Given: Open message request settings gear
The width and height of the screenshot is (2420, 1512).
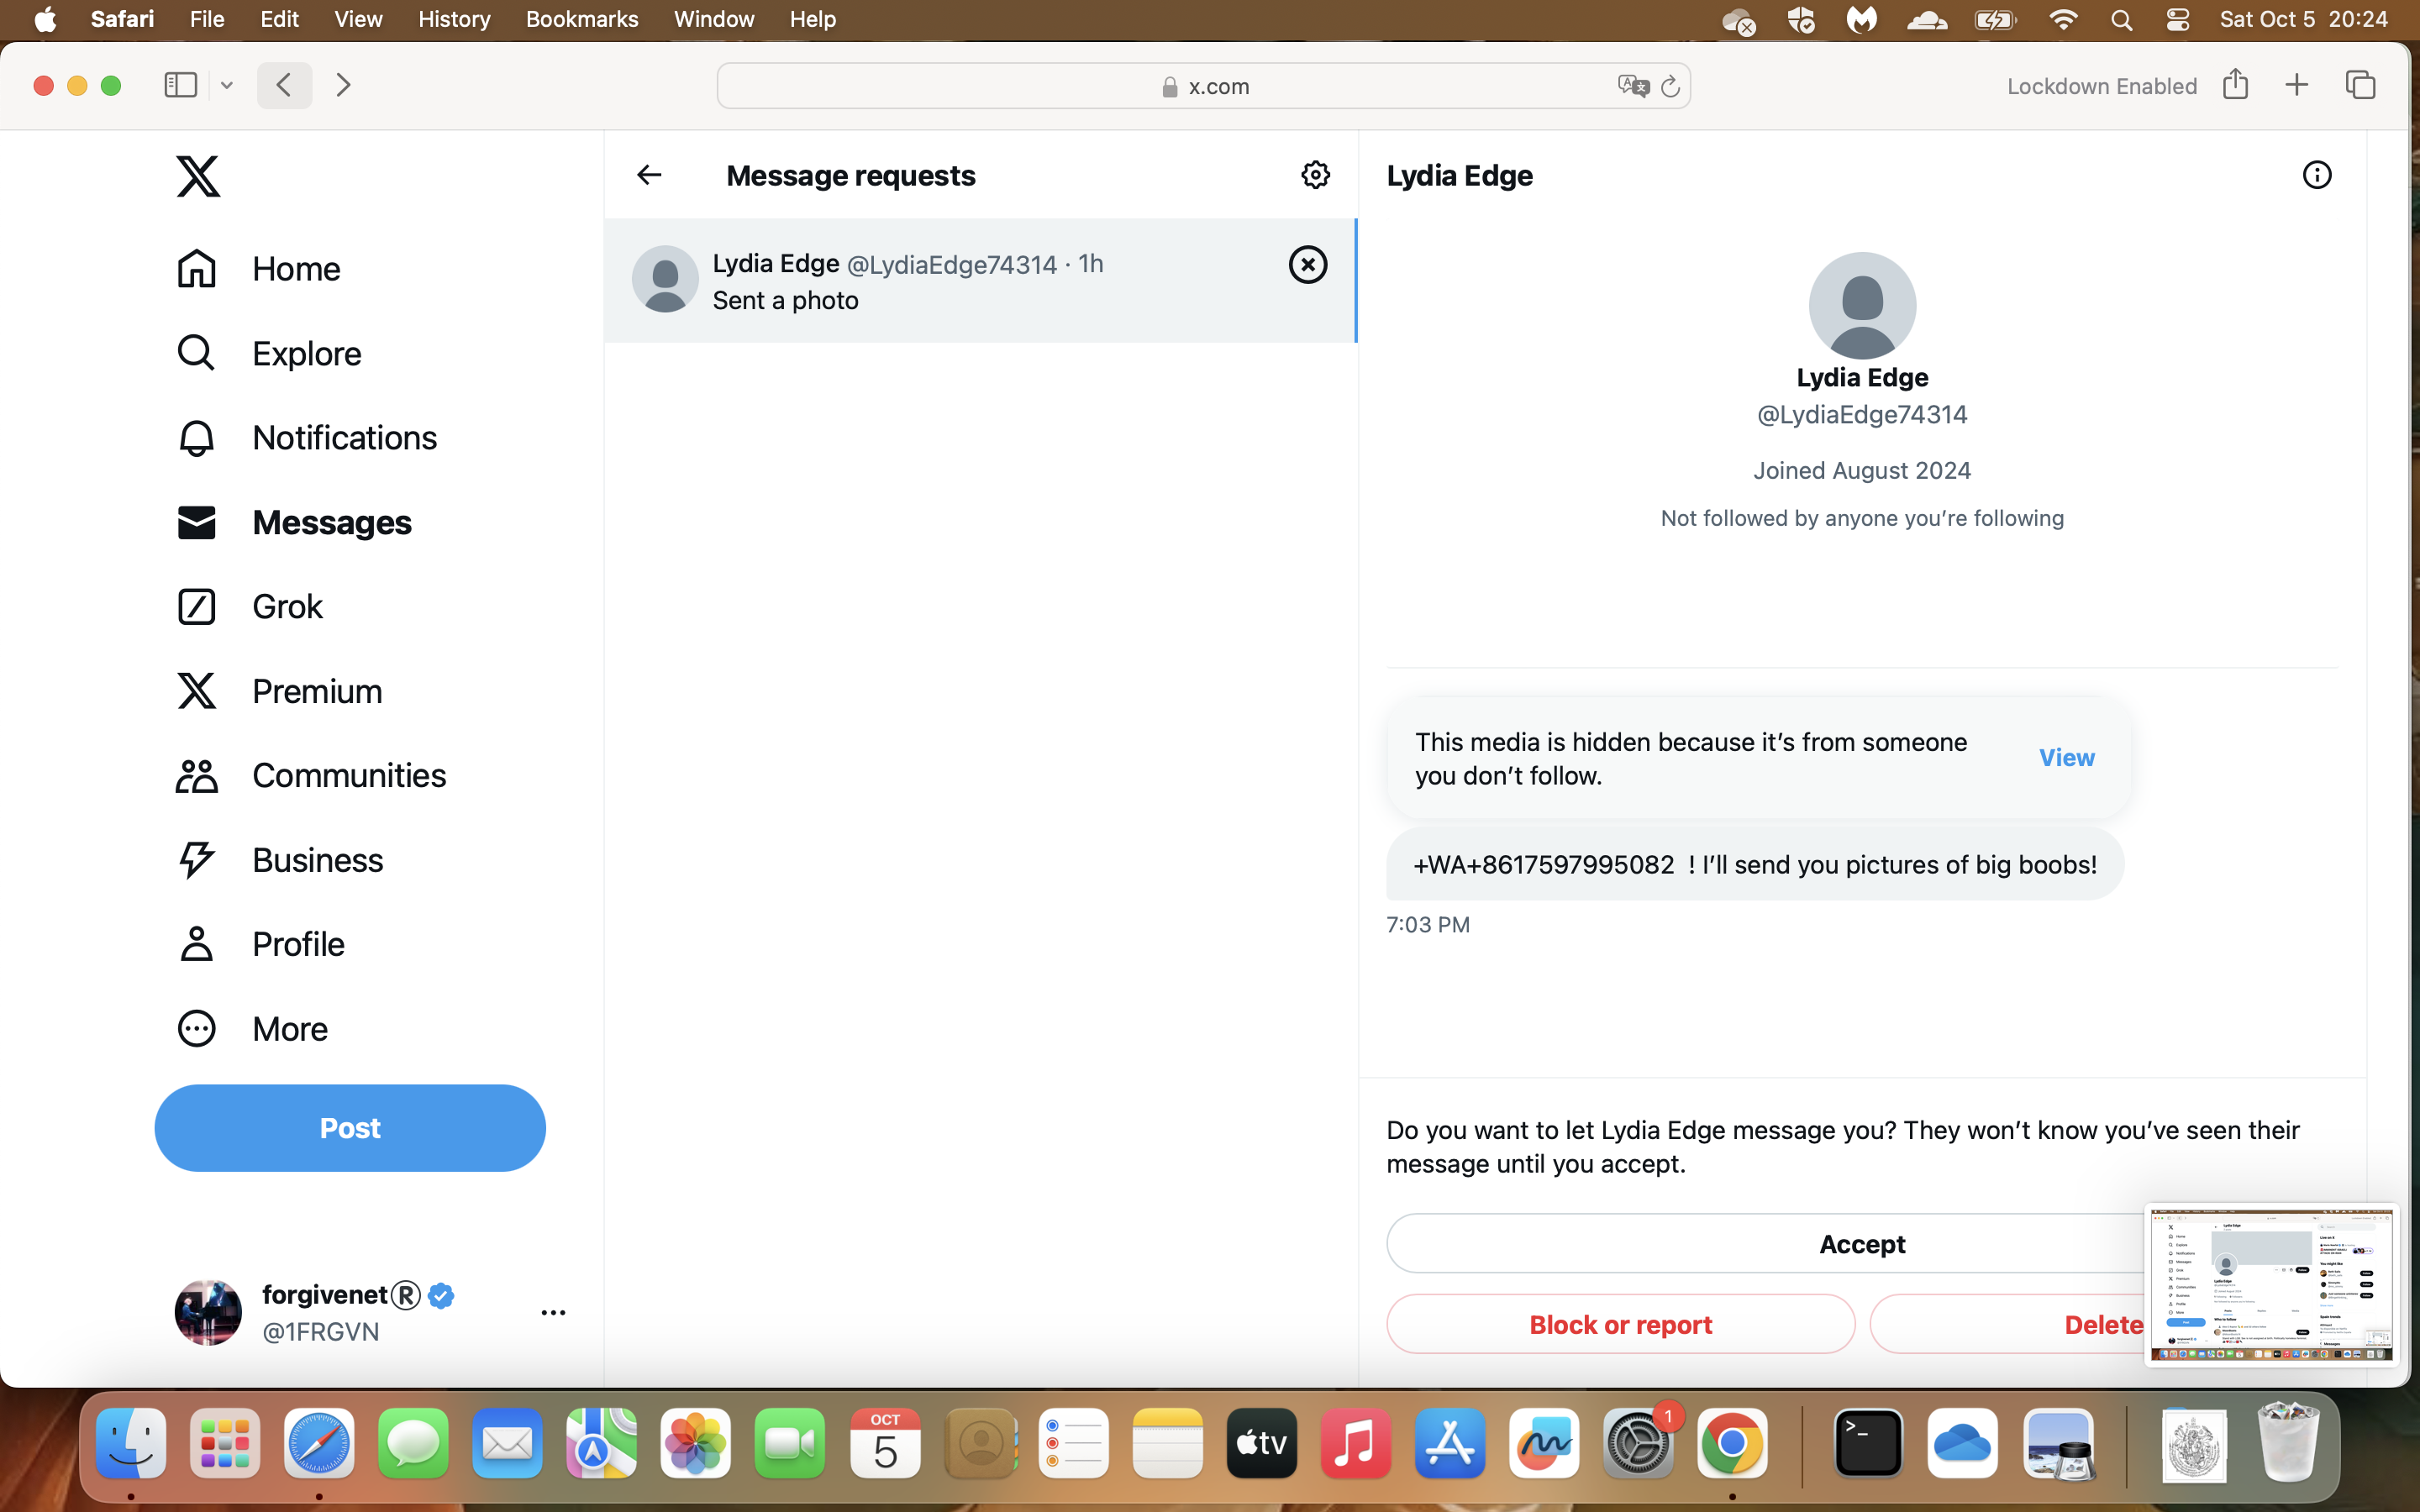Looking at the screenshot, I should [x=1315, y=175].
